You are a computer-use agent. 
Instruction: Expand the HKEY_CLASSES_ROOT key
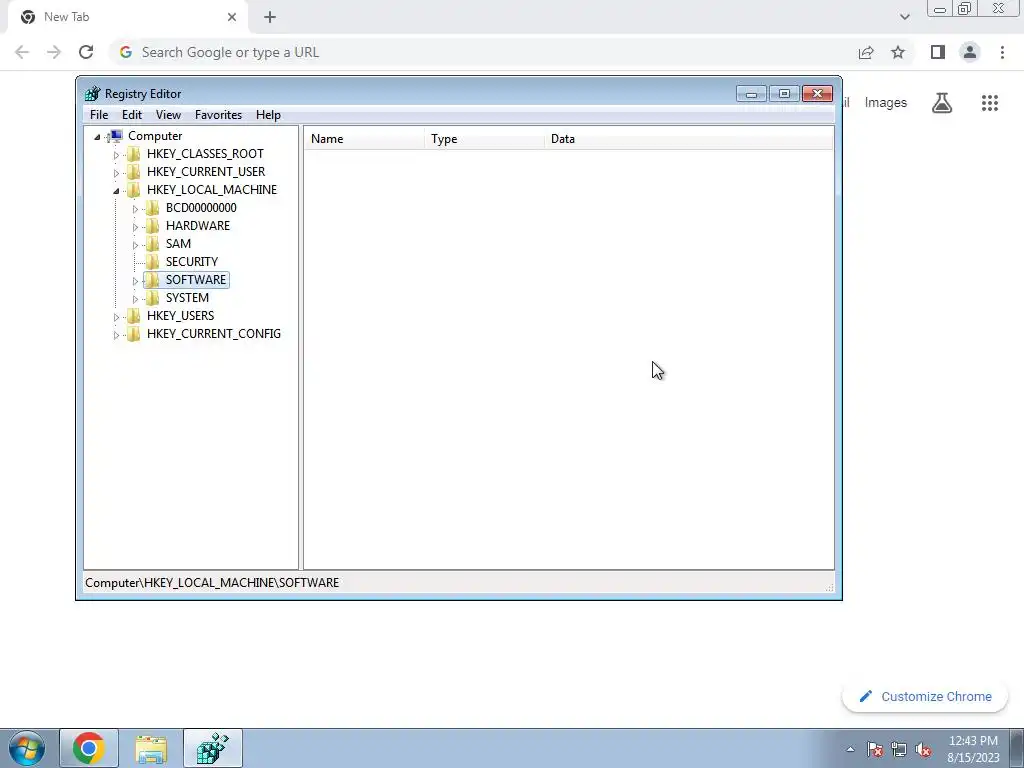point(116,155)
